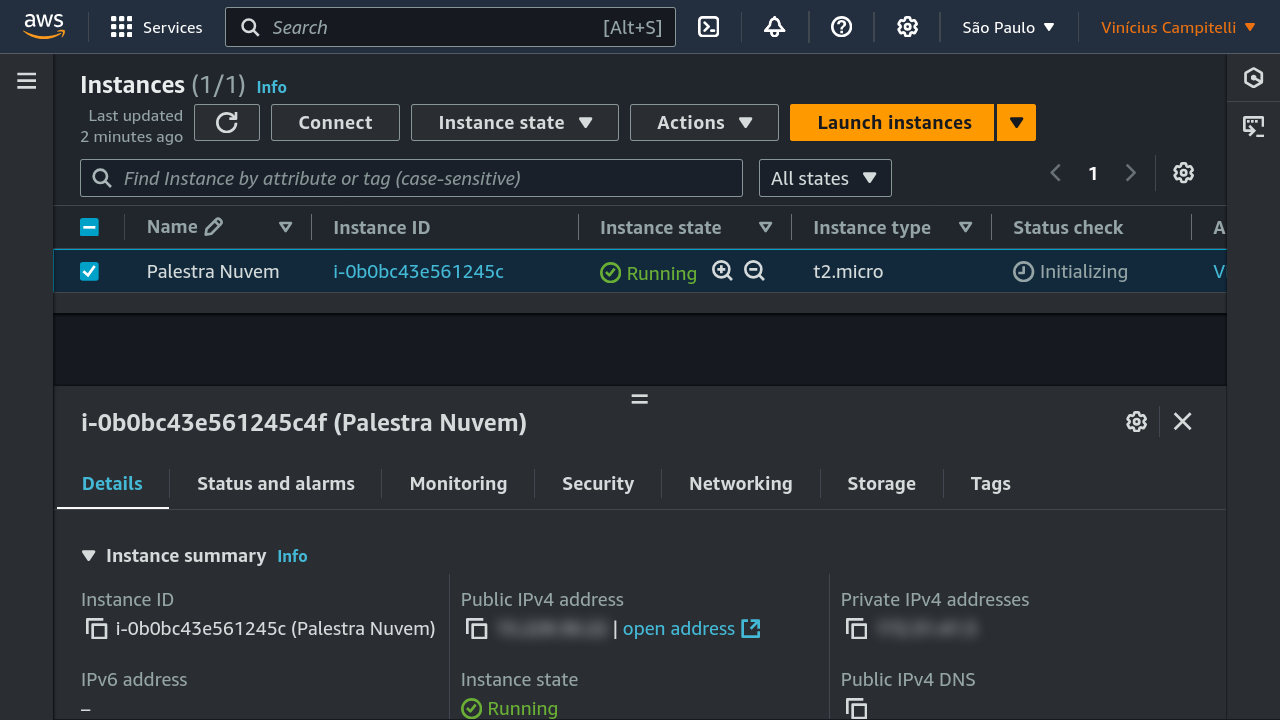Click the zoom-out filter icon beside Running
The image size is (1280, 720).
[754, 270]
